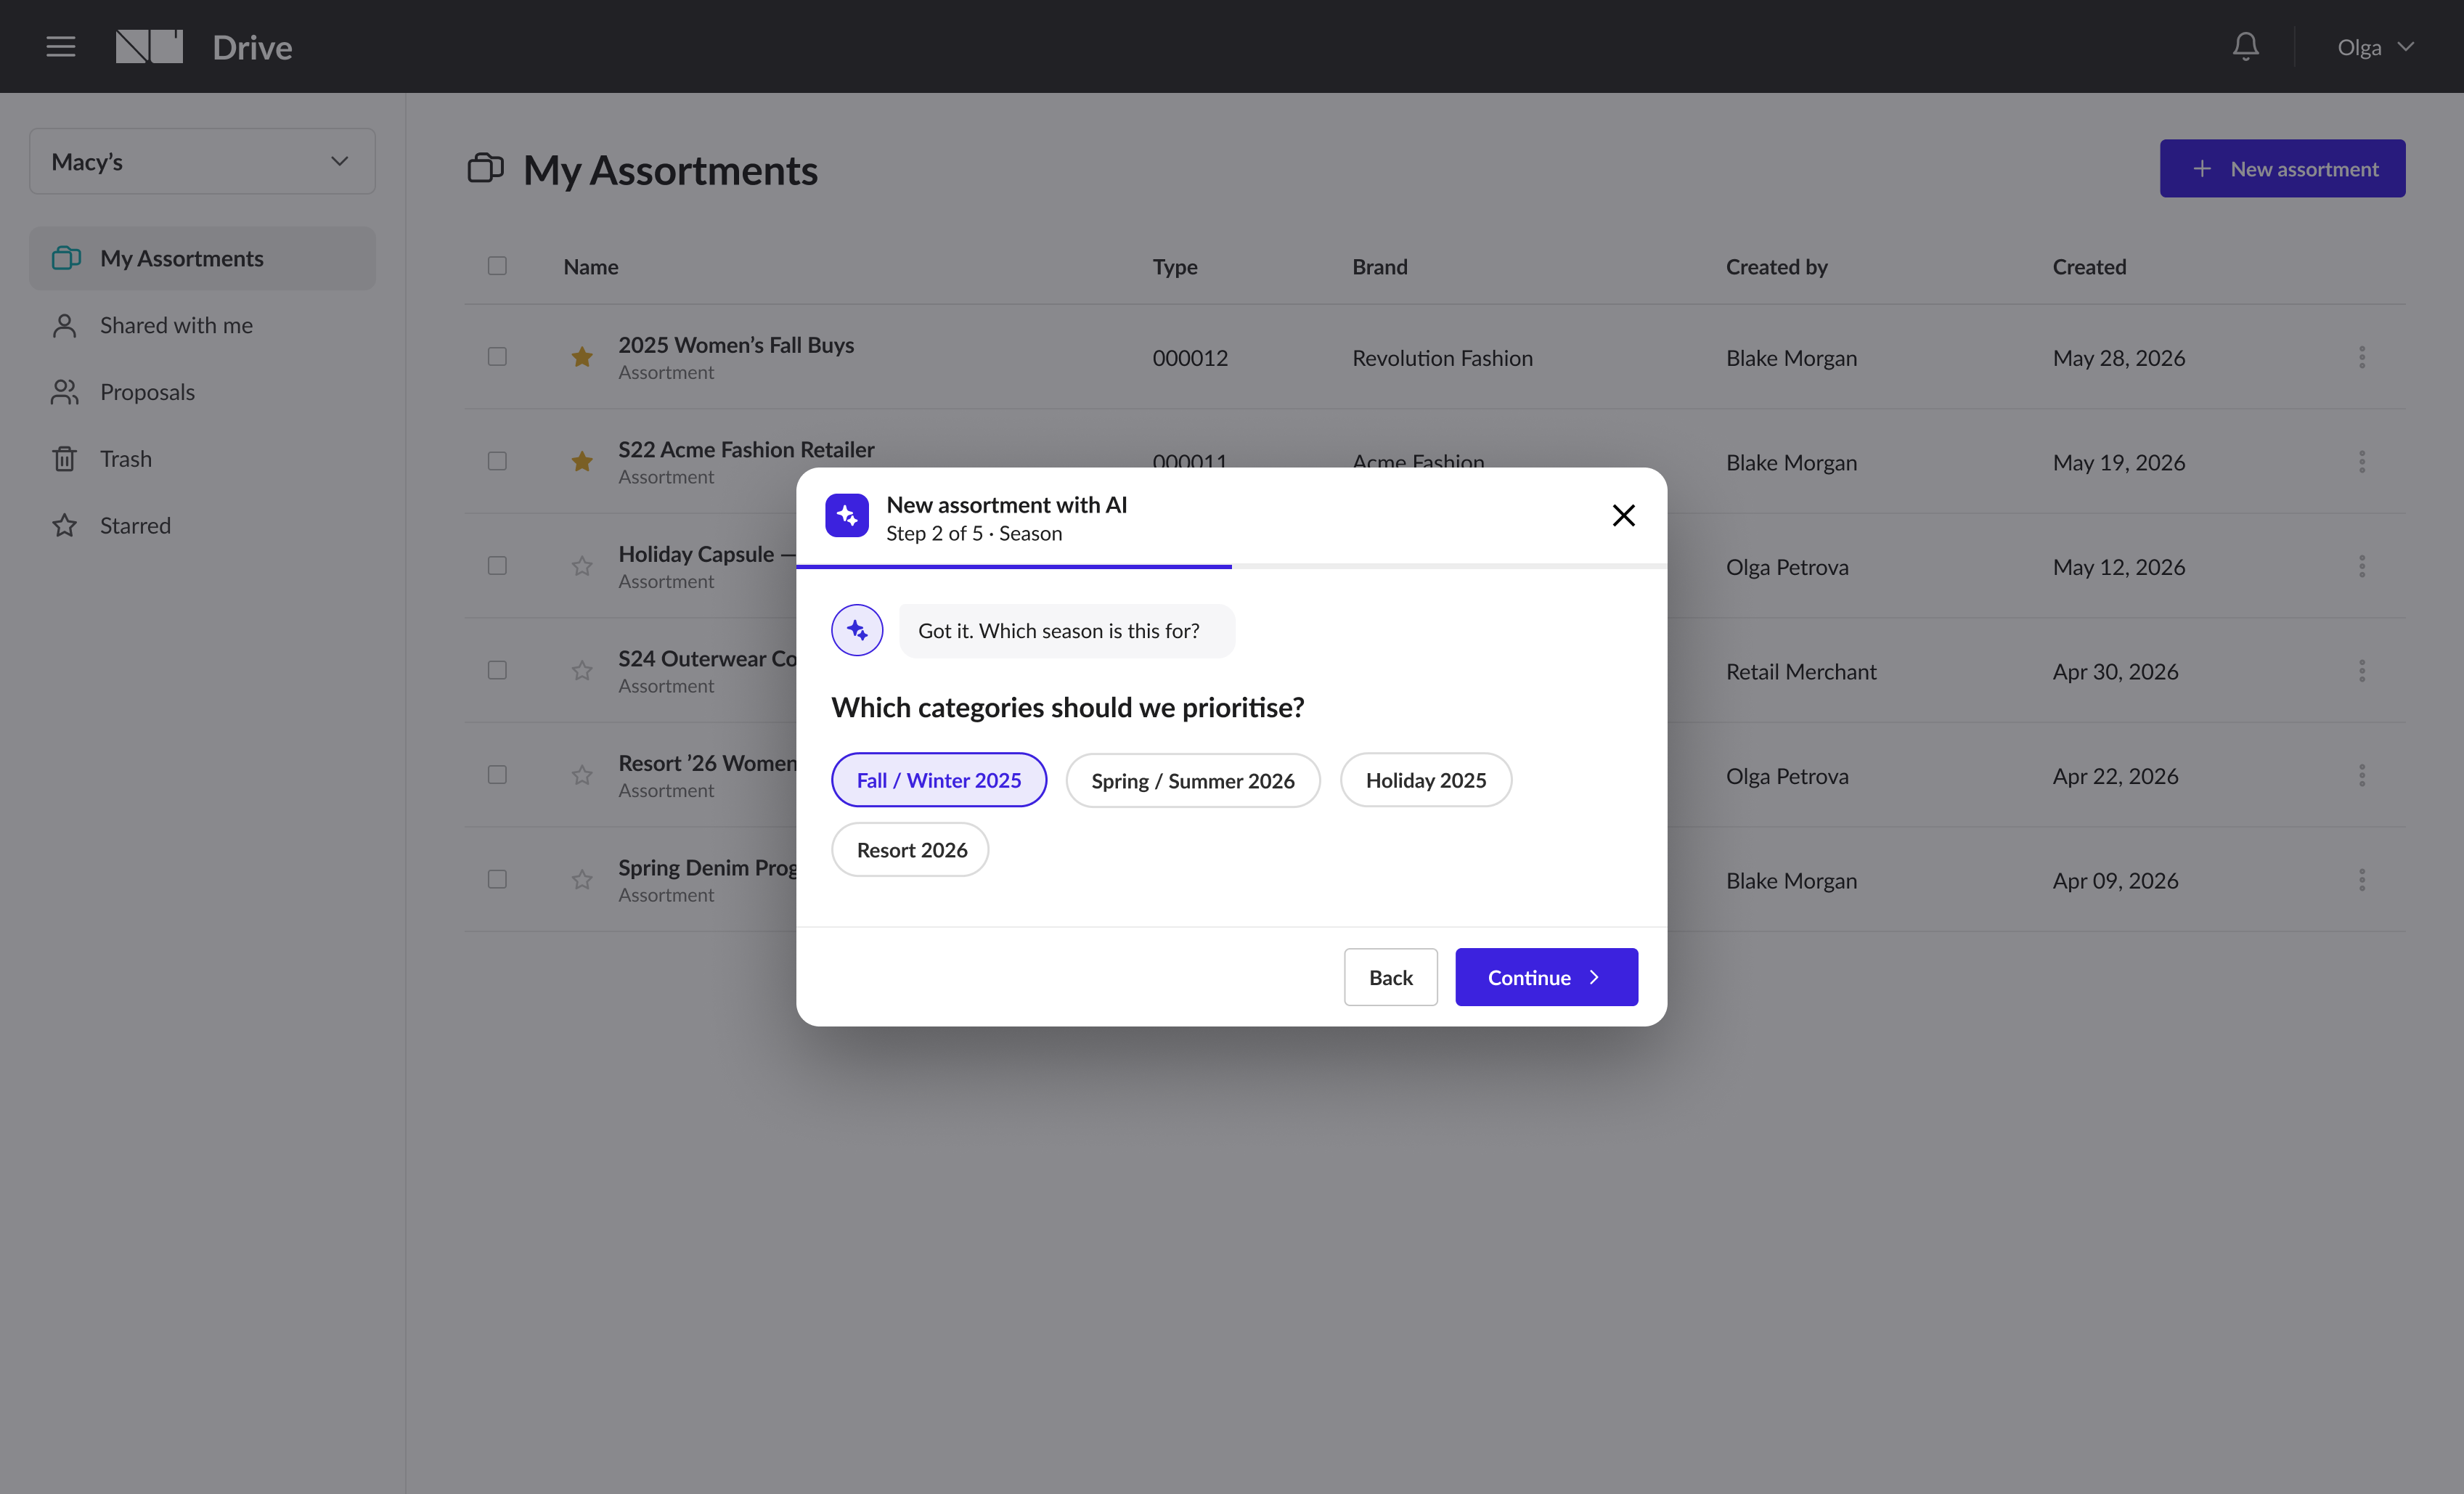Viewport: 2464px width, 1494px height.
Task: Select the Spring / Summer 2026 chip
Action: pyautogui.click(x=1193, y=780)
